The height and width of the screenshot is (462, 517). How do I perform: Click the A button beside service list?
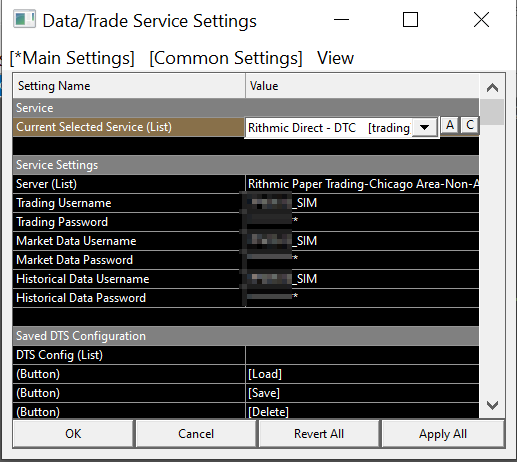coord(450,125)
